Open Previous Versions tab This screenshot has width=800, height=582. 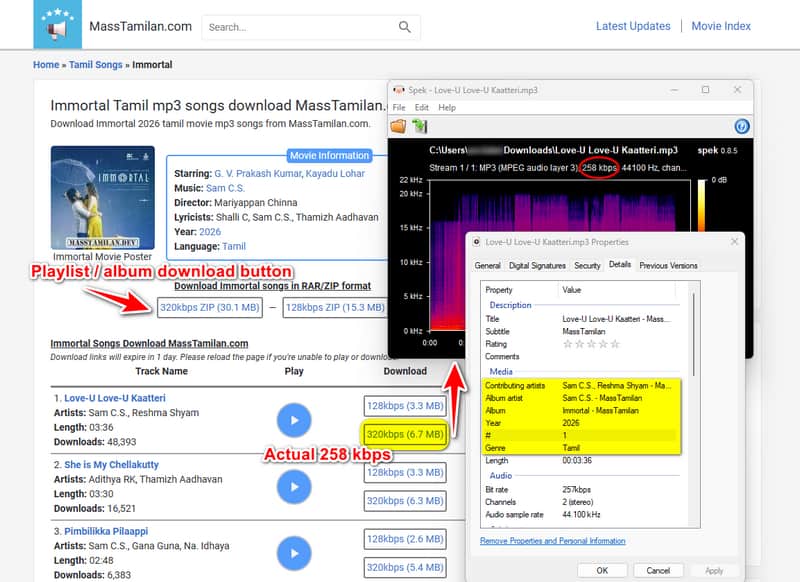coord(668,266)
